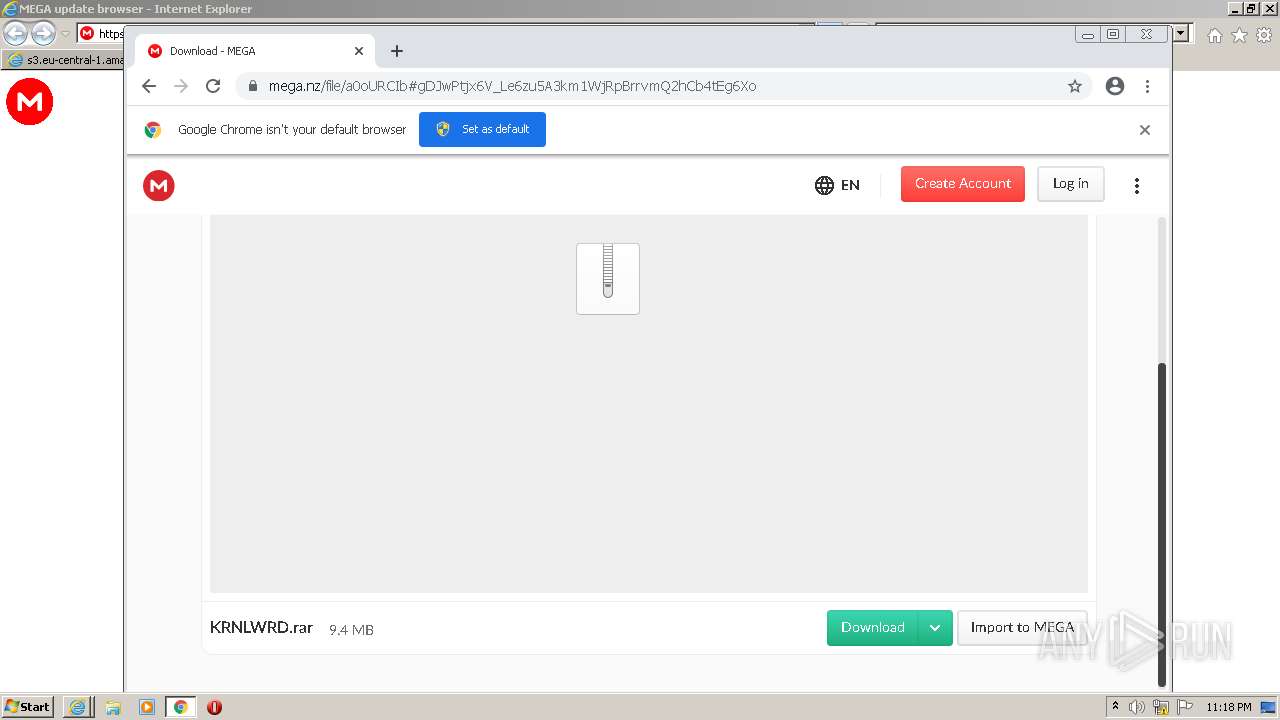Click the Import to MEGA button

pyautogui.click(x=1022, y=628)
